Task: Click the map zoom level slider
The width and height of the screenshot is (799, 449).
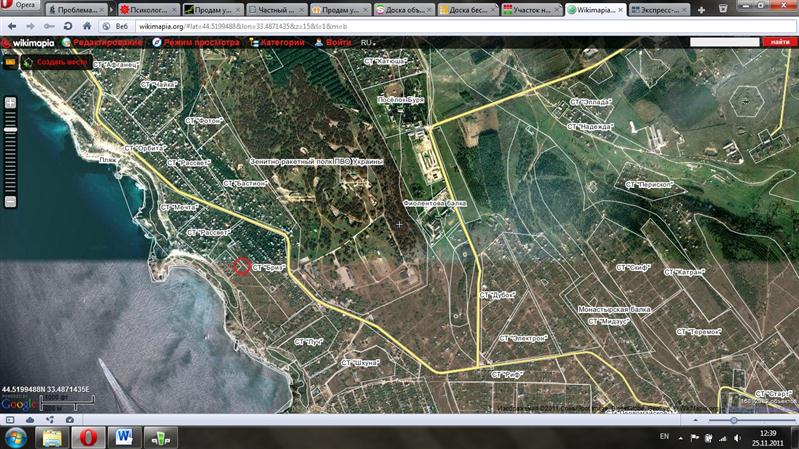Action: pyautogui.click(x=10, y=150)
